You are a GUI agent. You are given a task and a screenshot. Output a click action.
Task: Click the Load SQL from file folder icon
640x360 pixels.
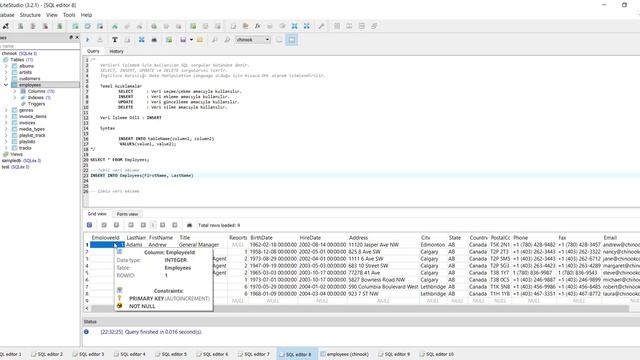200,40
